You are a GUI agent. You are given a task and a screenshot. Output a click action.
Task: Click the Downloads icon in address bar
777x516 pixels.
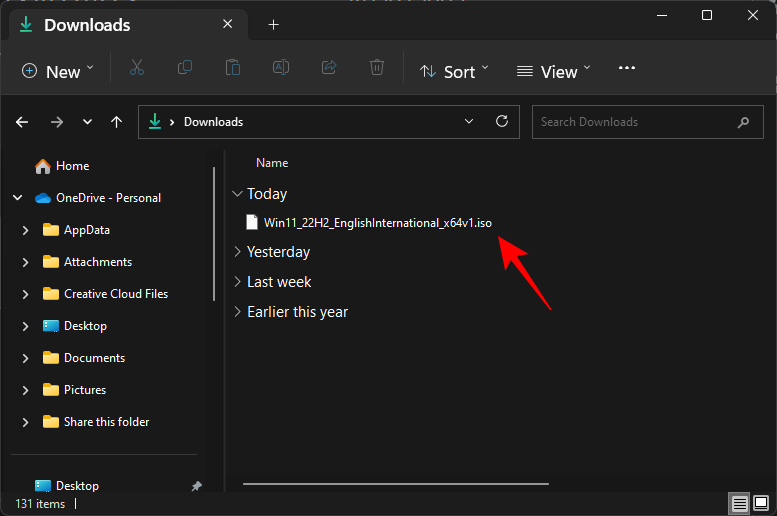click(155, 121)
